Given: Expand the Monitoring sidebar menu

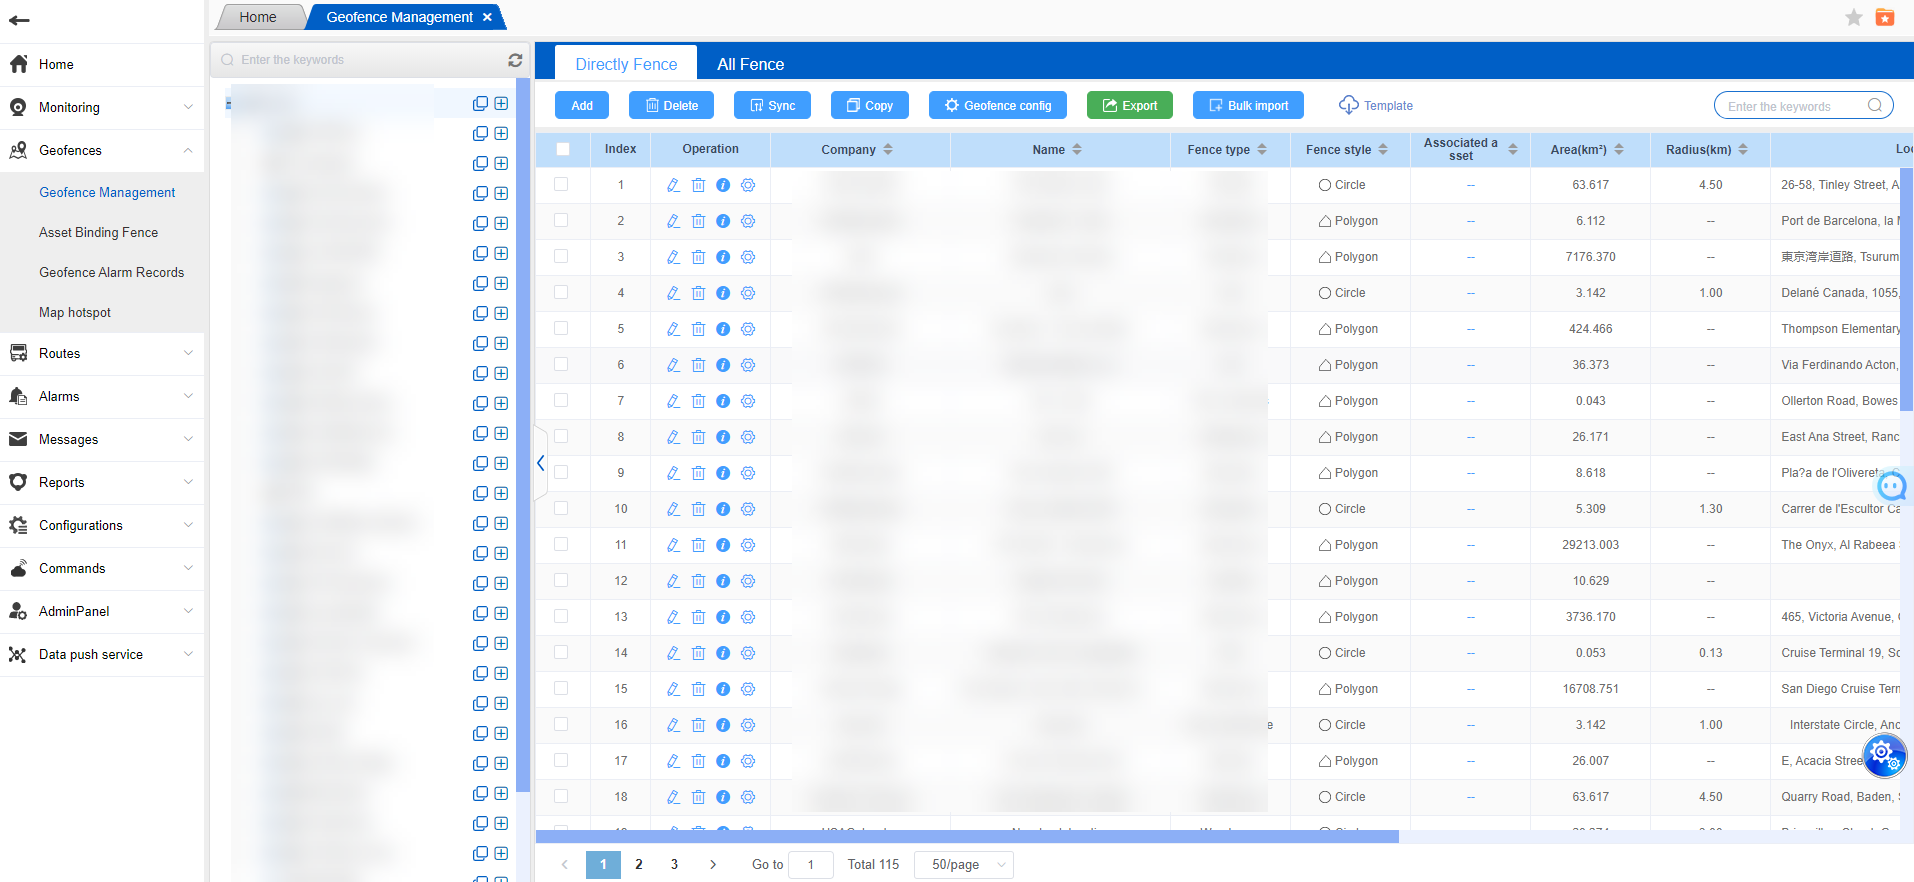Looking at the screenshot, I should pyautogui.click(x=102, y=107).
